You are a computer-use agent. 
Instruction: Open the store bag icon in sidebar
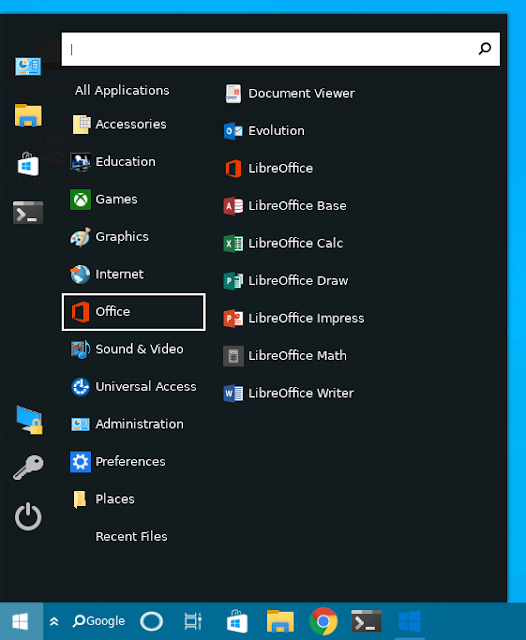(x=28, y=164)
